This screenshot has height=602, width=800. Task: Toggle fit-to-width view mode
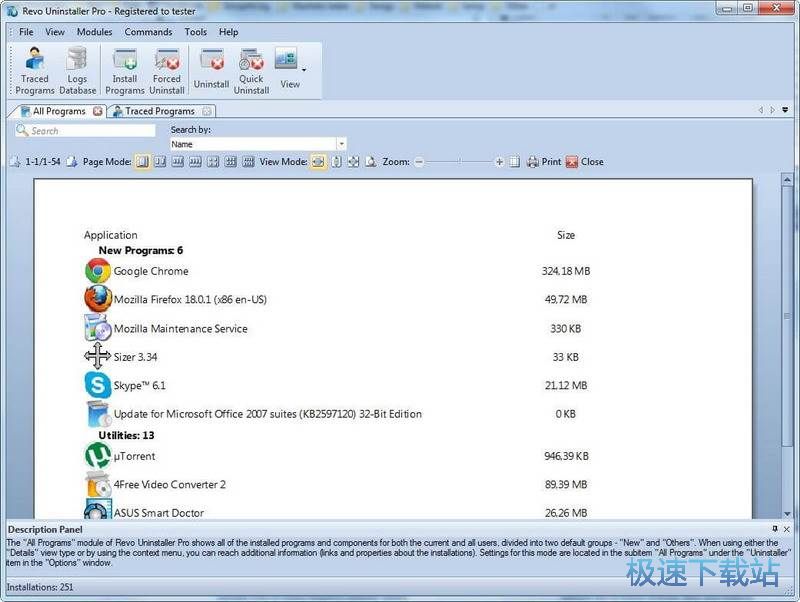pos(318,161)
